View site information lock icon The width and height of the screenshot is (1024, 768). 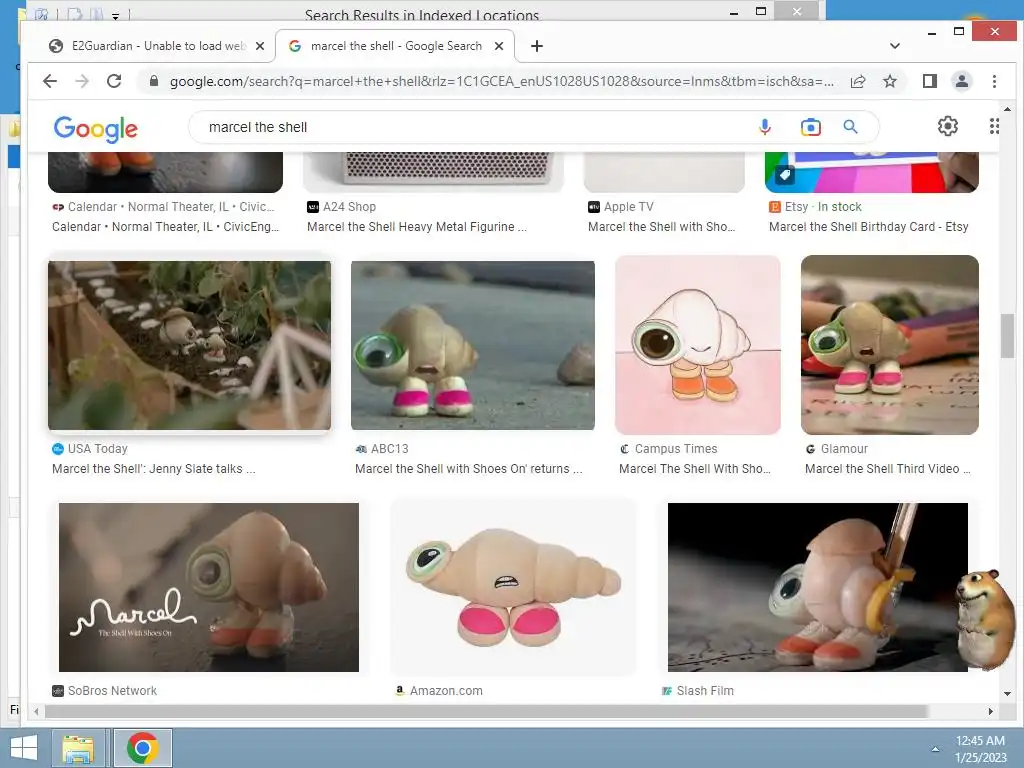point(153,81)
